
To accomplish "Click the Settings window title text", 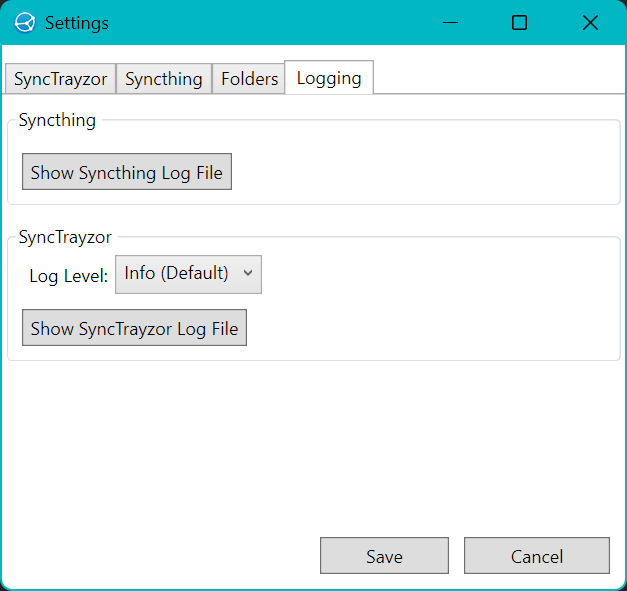I will [77, 23].
